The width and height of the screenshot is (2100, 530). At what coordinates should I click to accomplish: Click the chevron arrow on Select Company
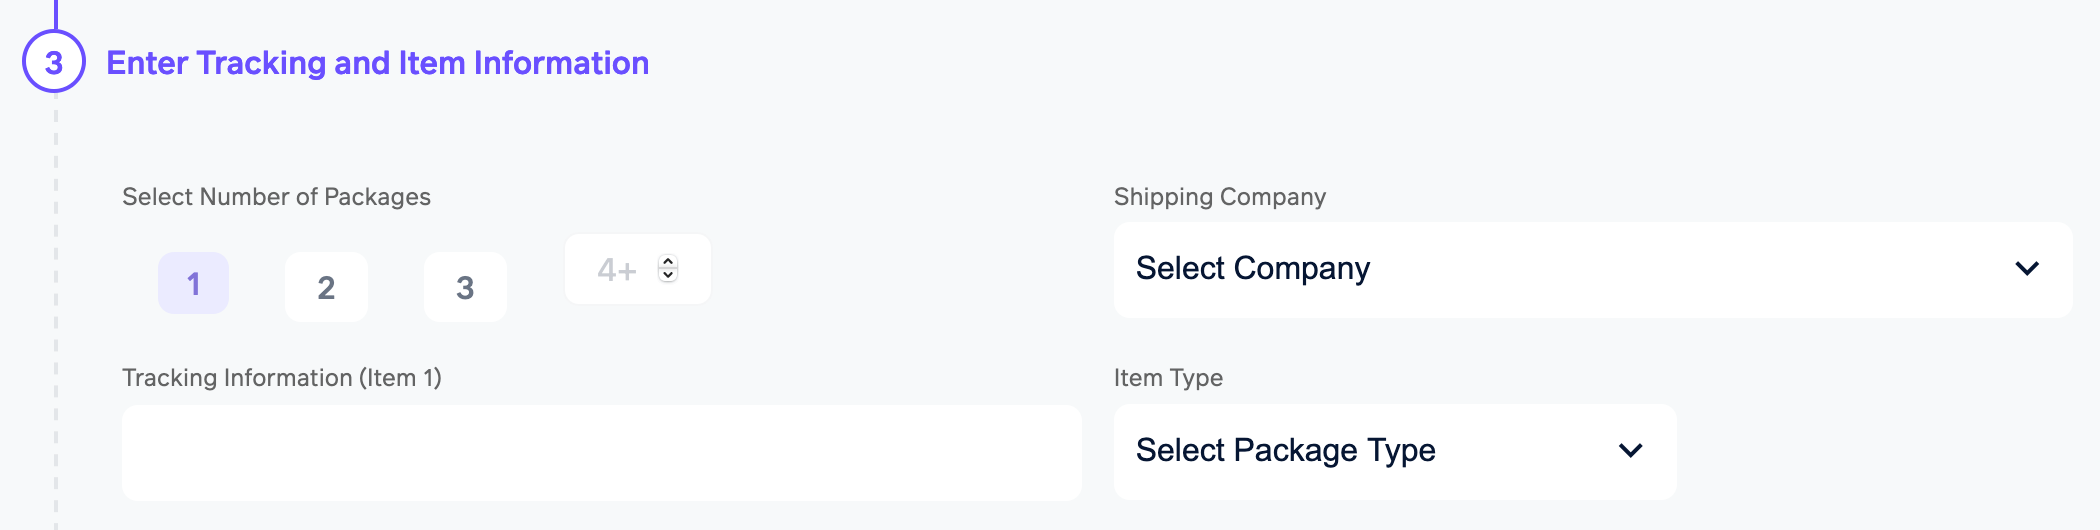point(2026,269)
